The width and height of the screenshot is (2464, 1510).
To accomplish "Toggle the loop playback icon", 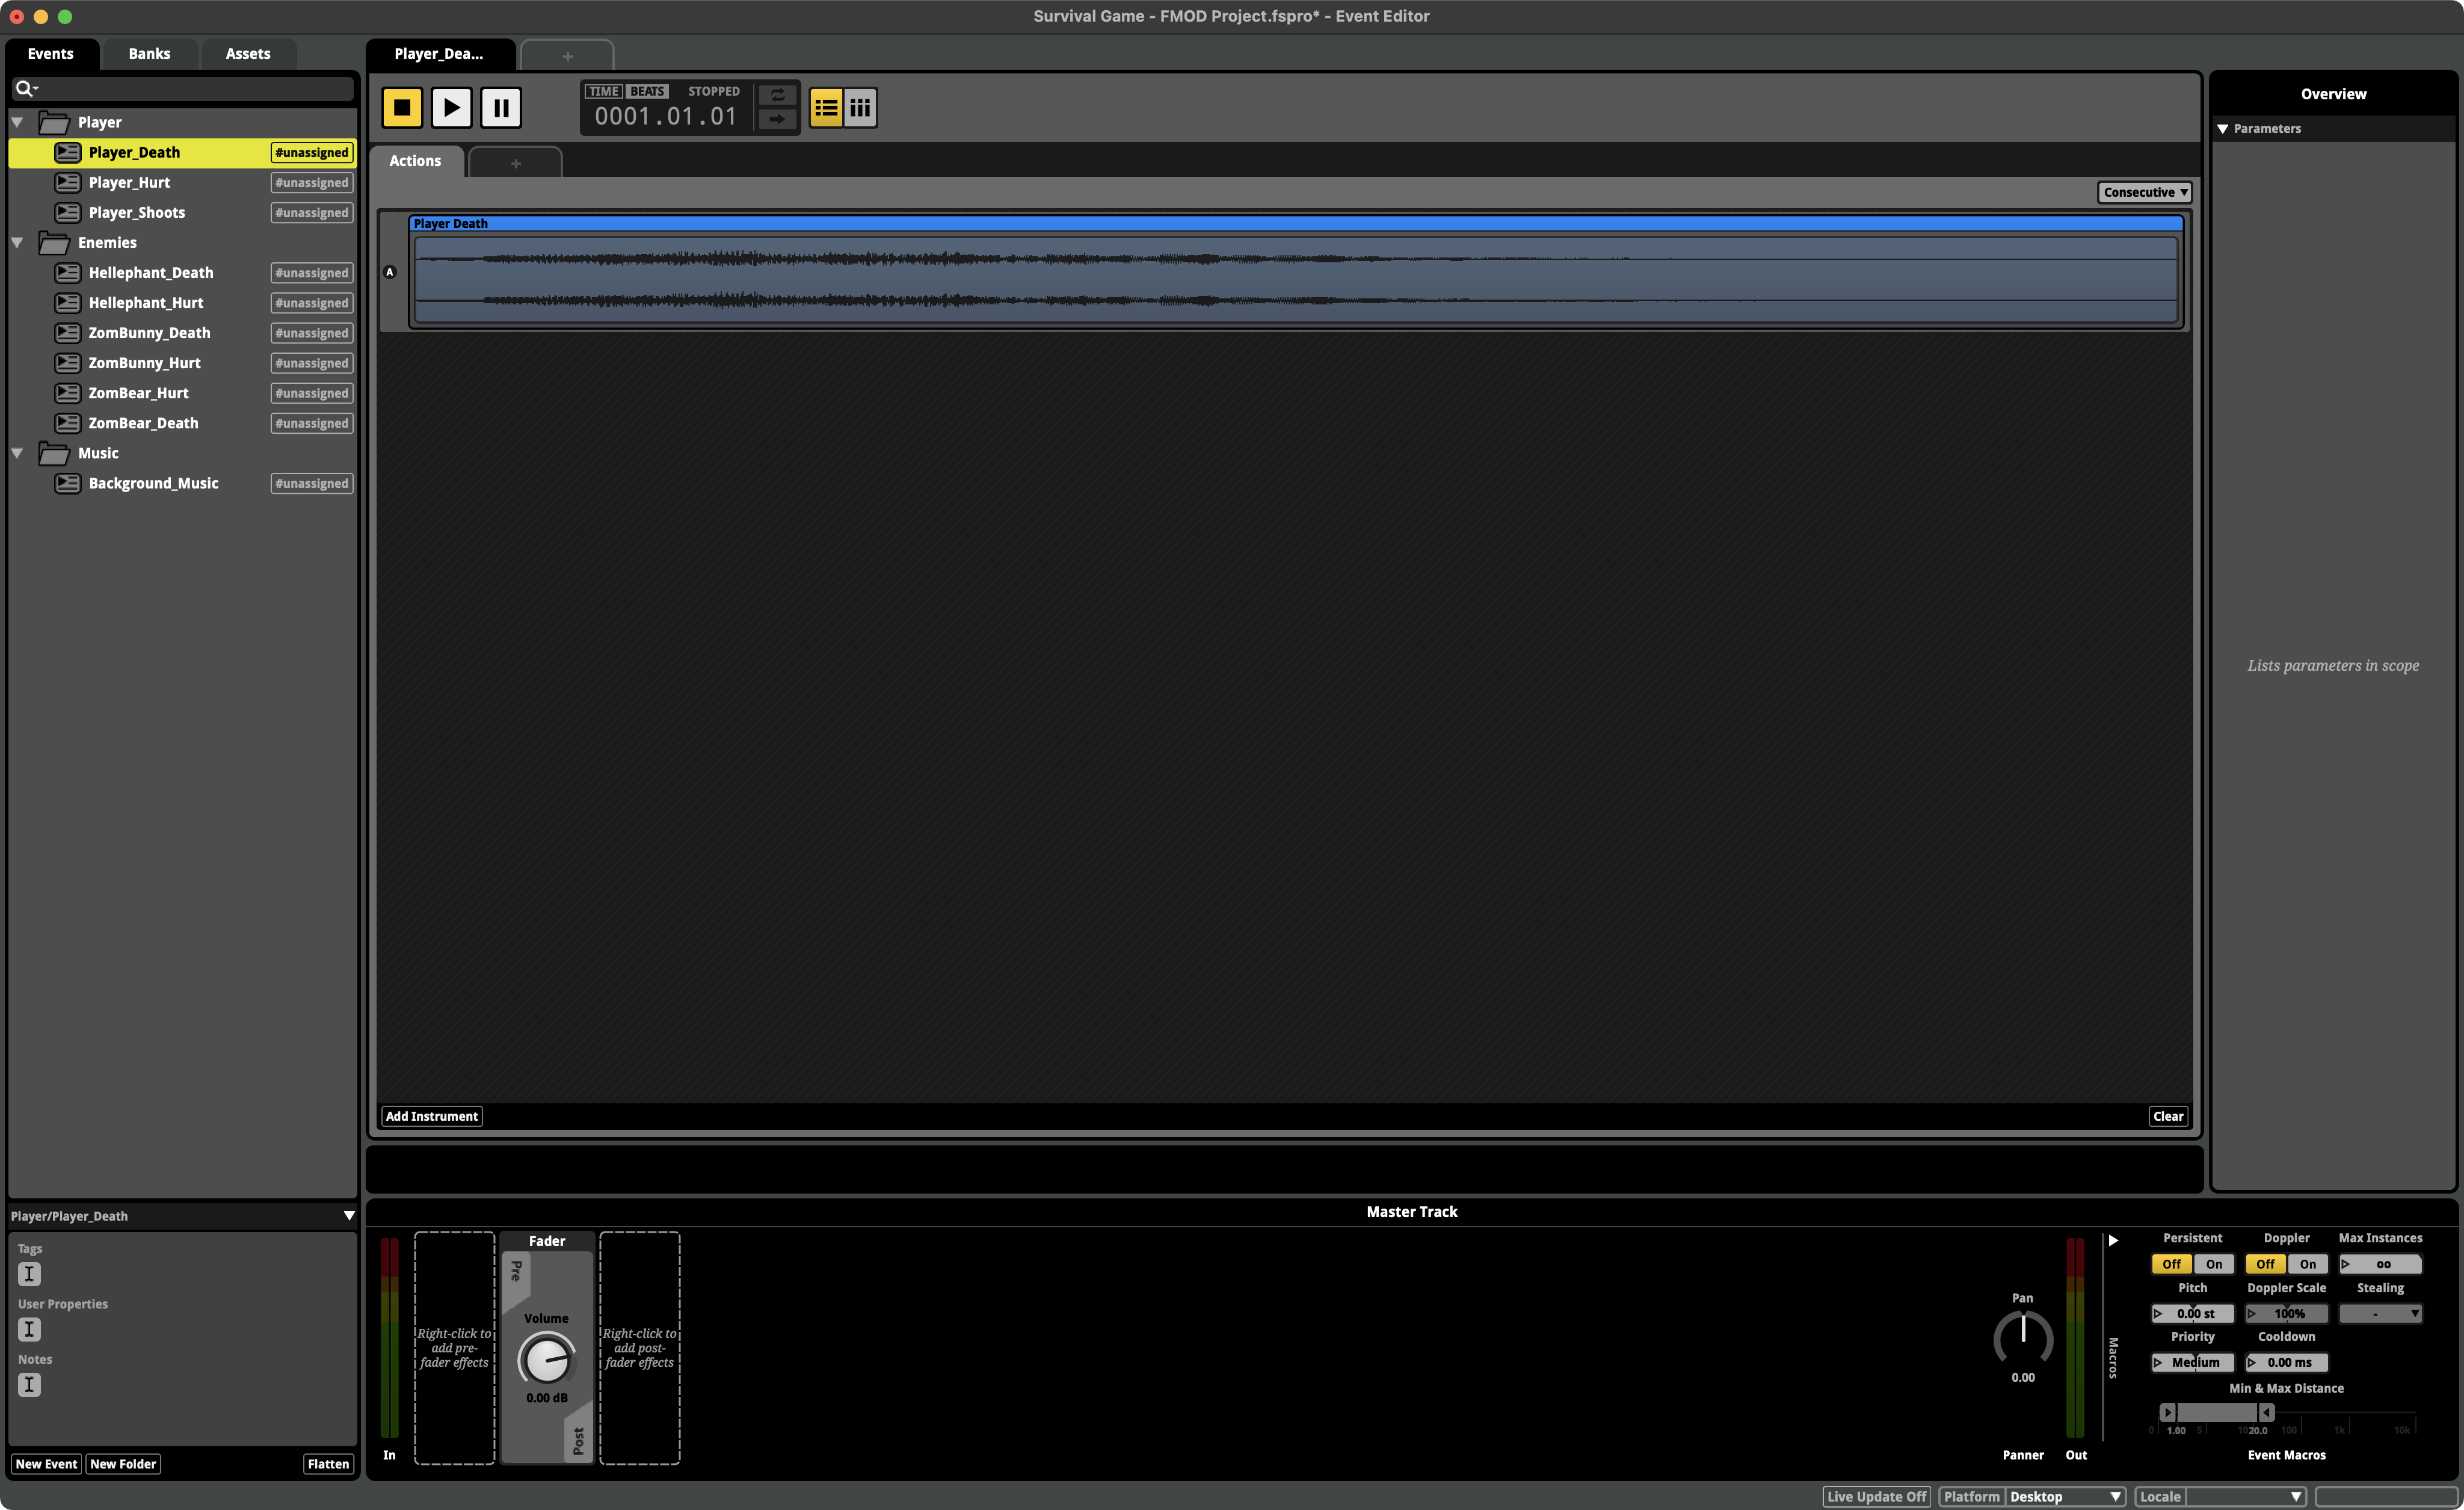I will click(x=777, y=95).
